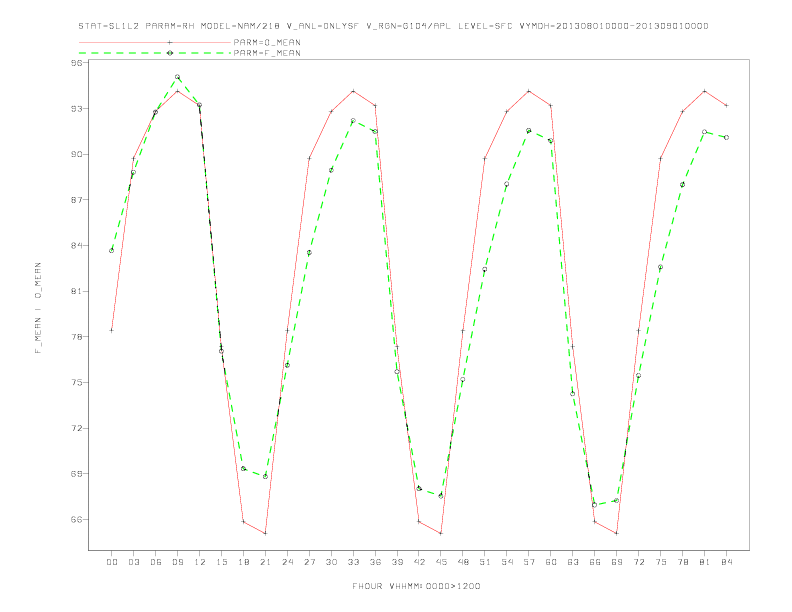Select PARAM=RH in the chart header
The image size is (792, 612).
pyautogui.click(x=170, y=26)
